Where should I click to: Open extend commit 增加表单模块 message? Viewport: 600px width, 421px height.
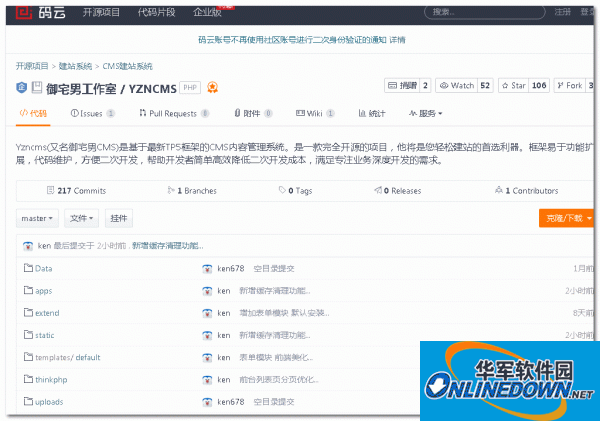[284, 313]
